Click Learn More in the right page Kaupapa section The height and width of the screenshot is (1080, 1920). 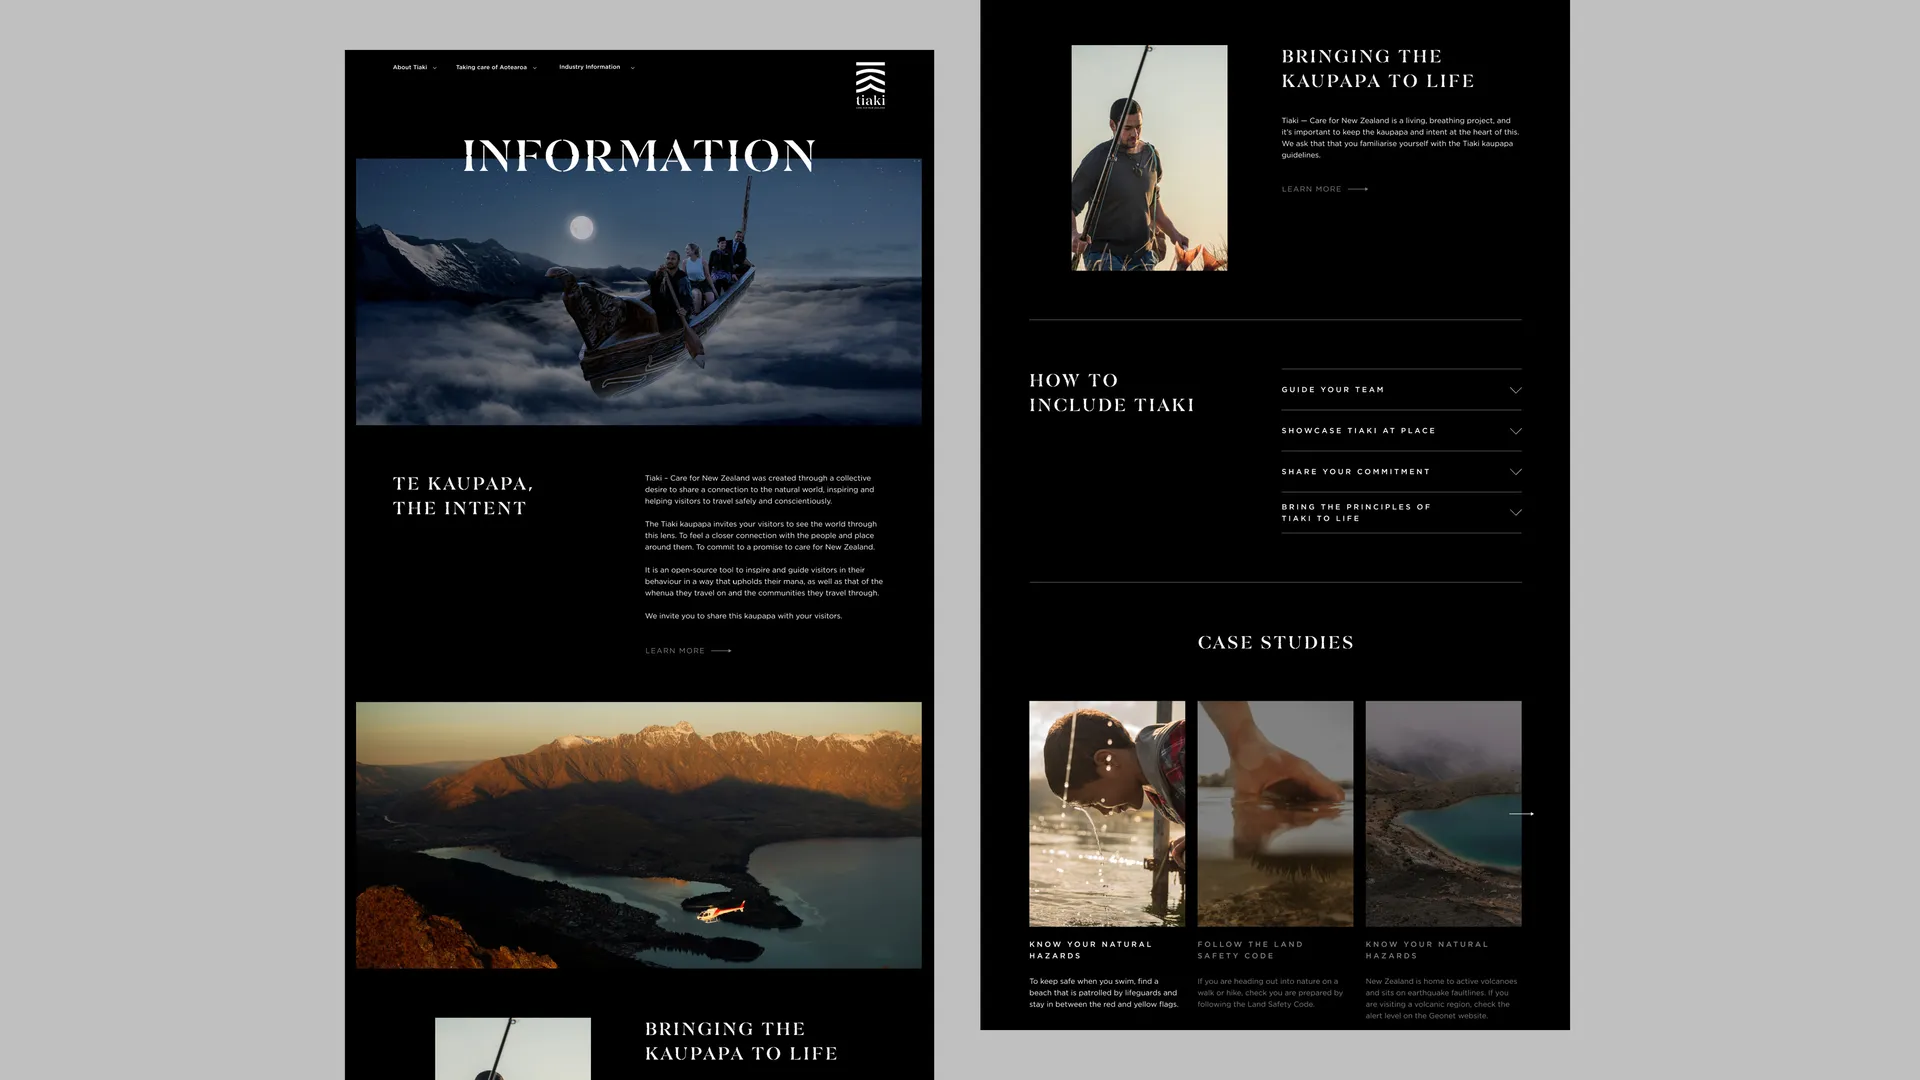(x=1311, y=189)
